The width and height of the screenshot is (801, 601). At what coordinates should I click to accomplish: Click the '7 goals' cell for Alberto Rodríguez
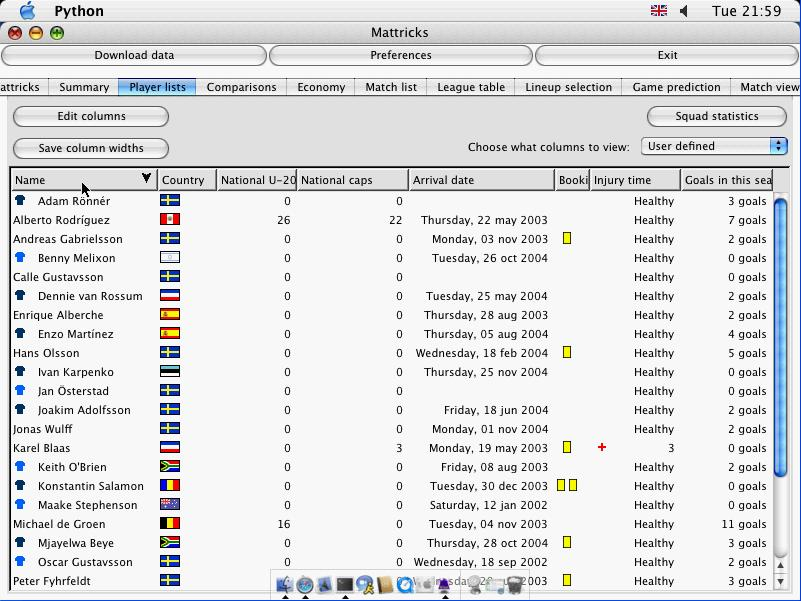click(747, 220)
